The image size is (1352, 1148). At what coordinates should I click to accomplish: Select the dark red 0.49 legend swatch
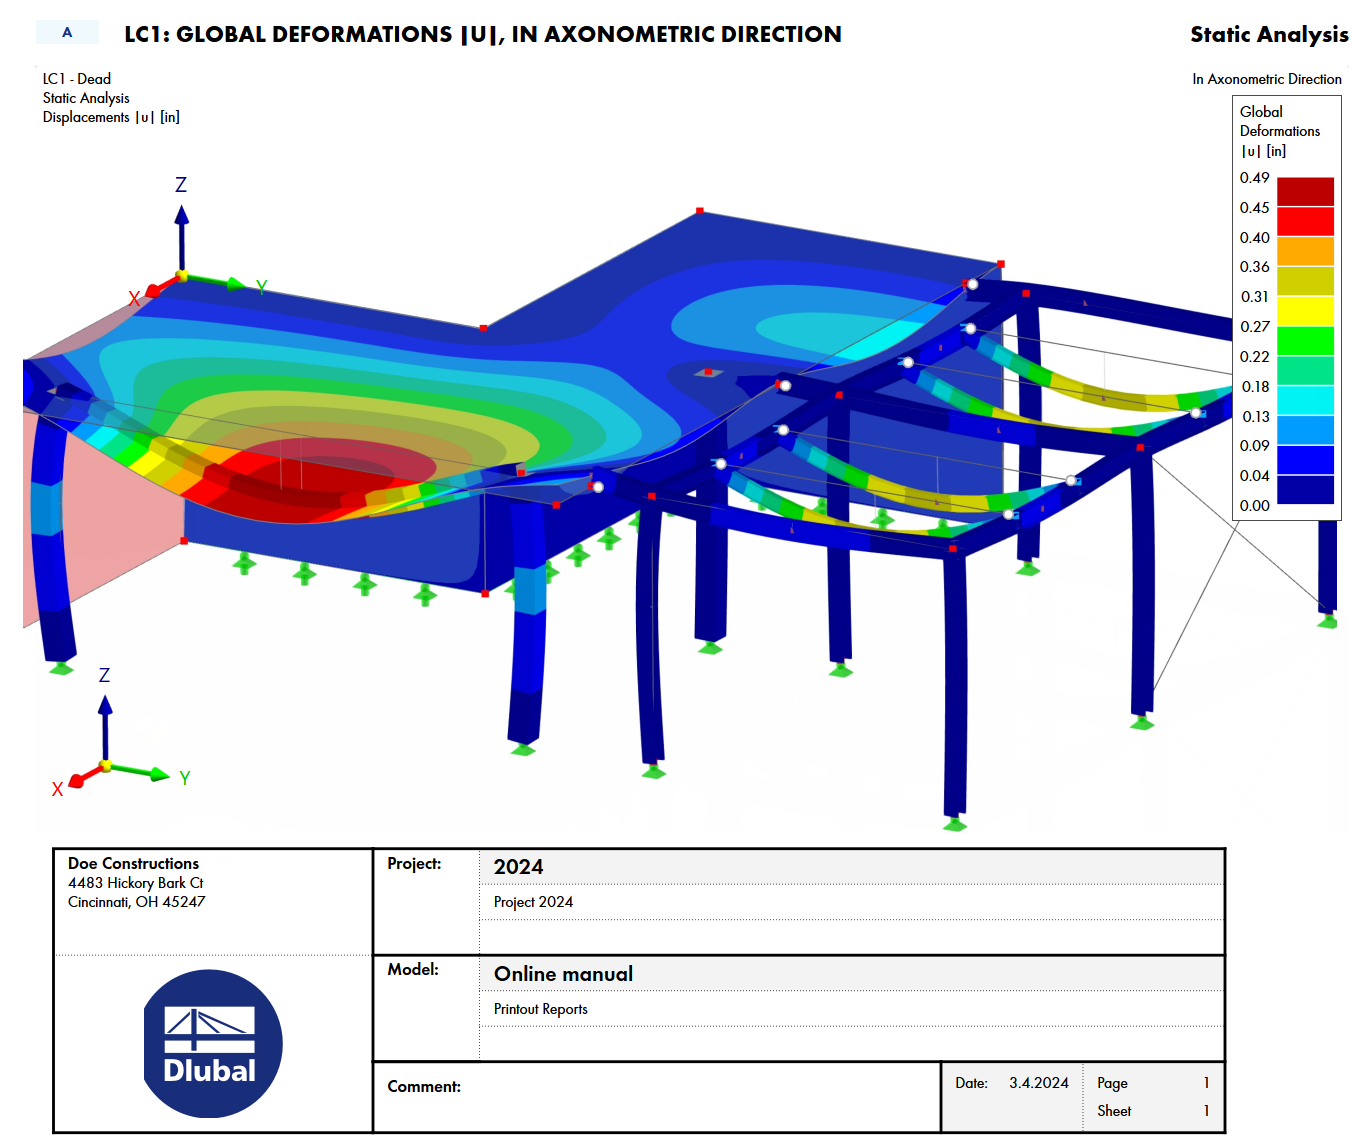coord(1305,192)
